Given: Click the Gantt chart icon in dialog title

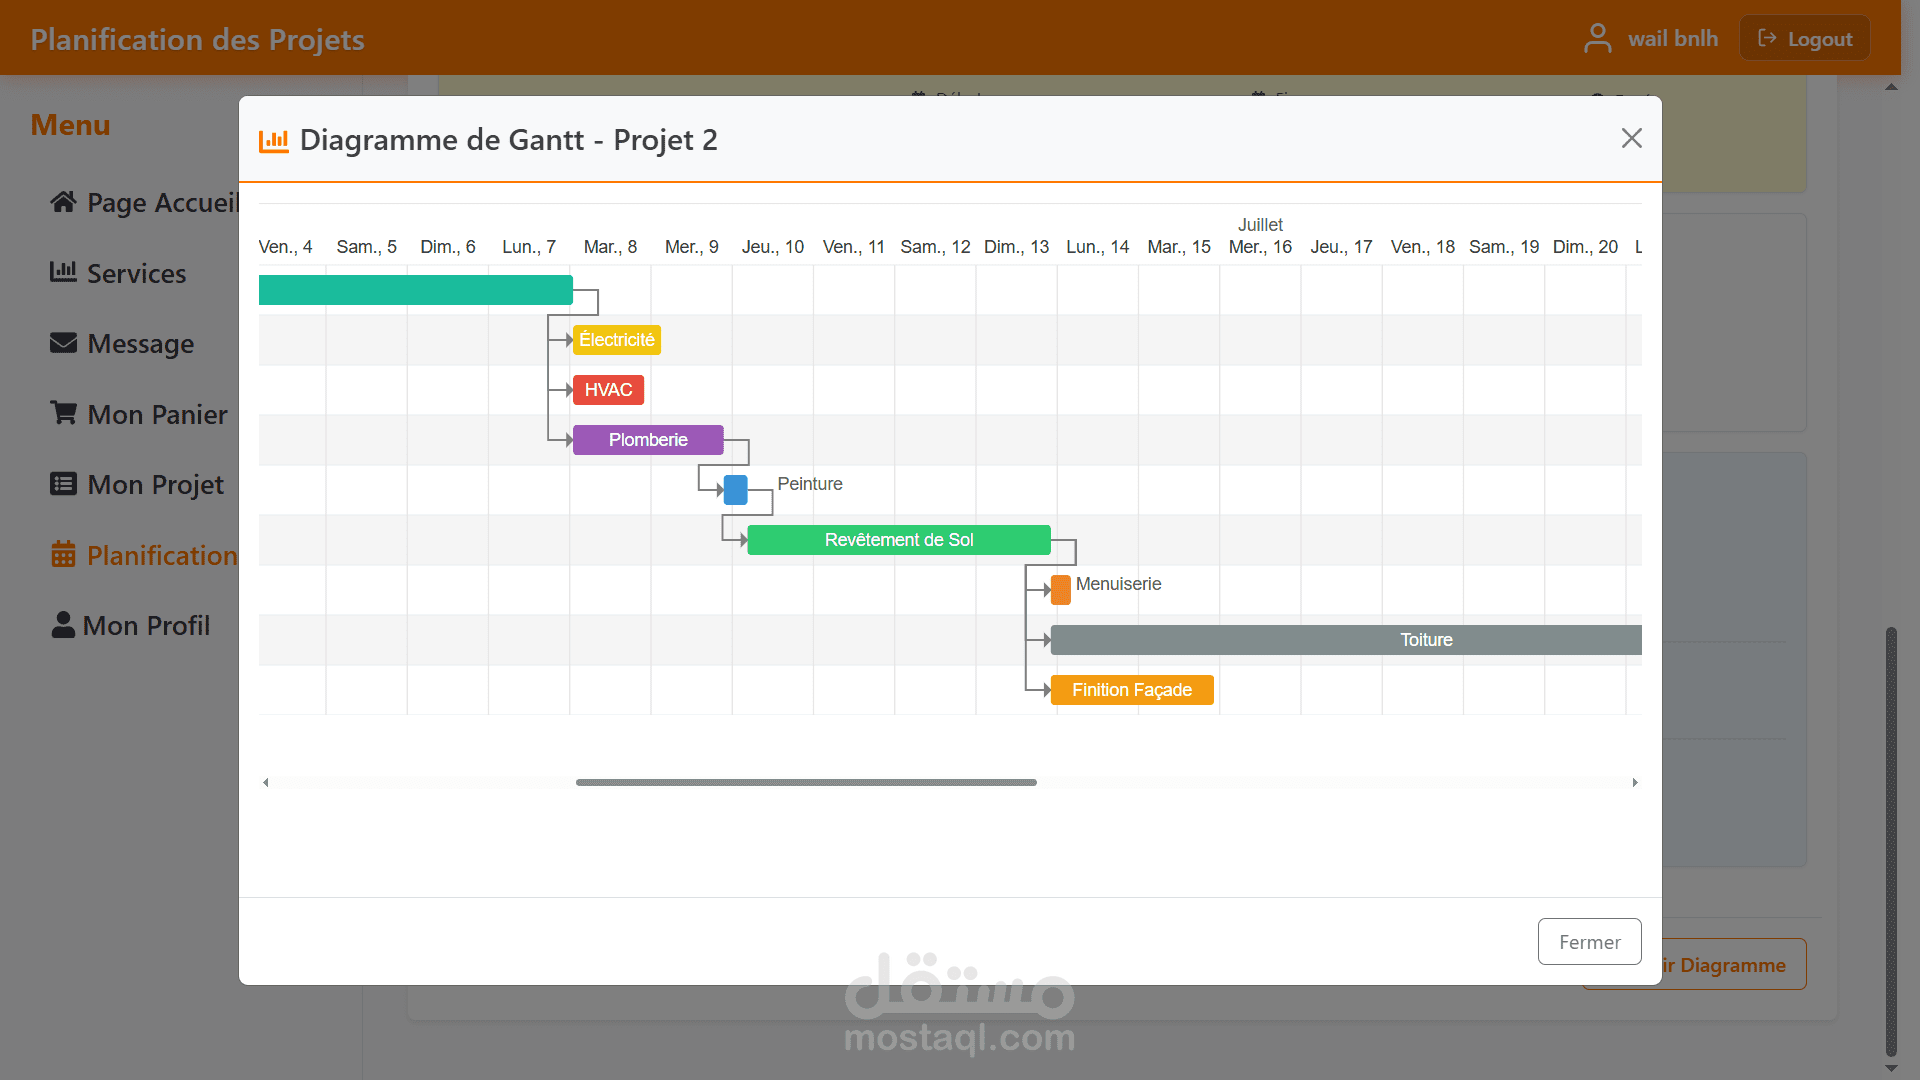Looking at the screenshot, I should click(273, 141).
